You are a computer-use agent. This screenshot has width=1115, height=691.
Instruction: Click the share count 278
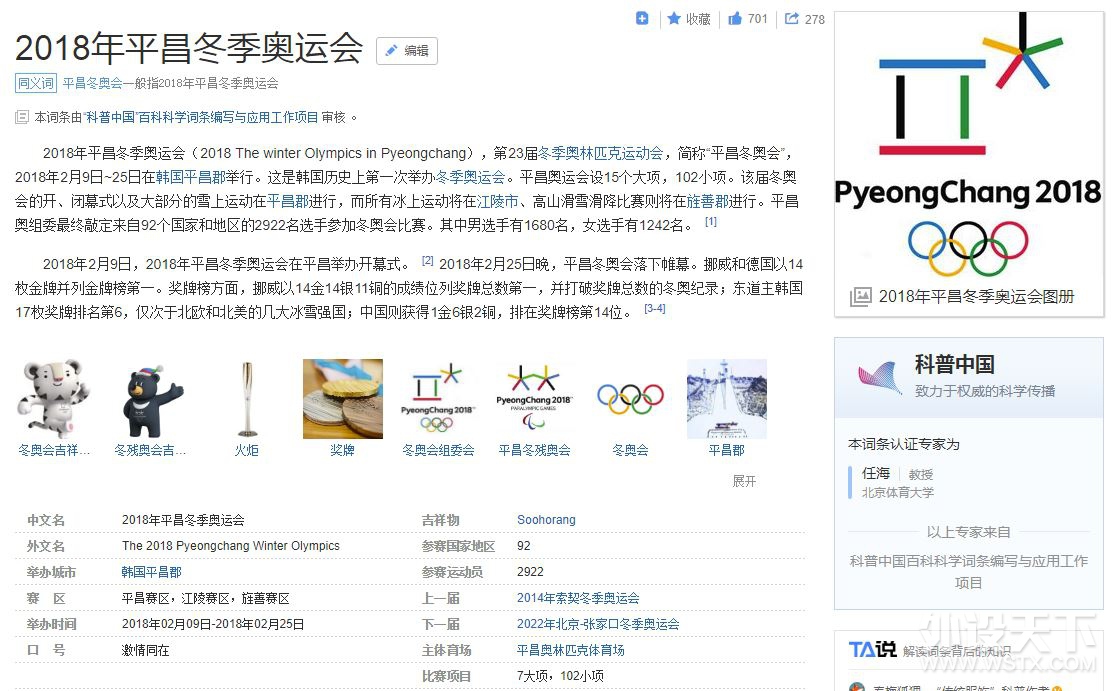click(x=814, y=19)
